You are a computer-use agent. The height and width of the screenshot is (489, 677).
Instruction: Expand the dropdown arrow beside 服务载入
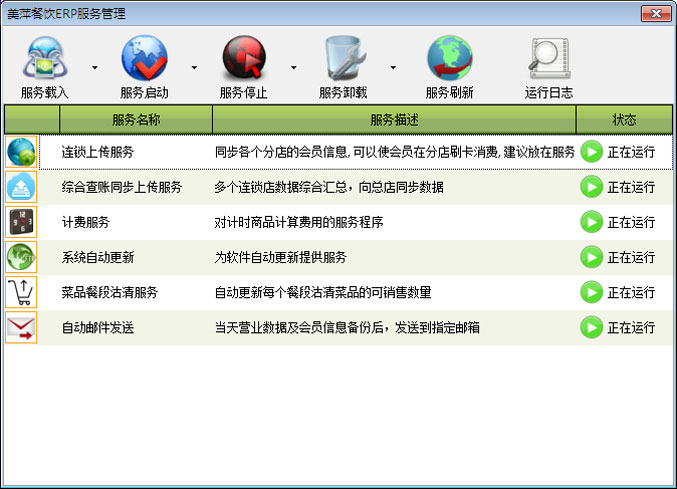95,68
